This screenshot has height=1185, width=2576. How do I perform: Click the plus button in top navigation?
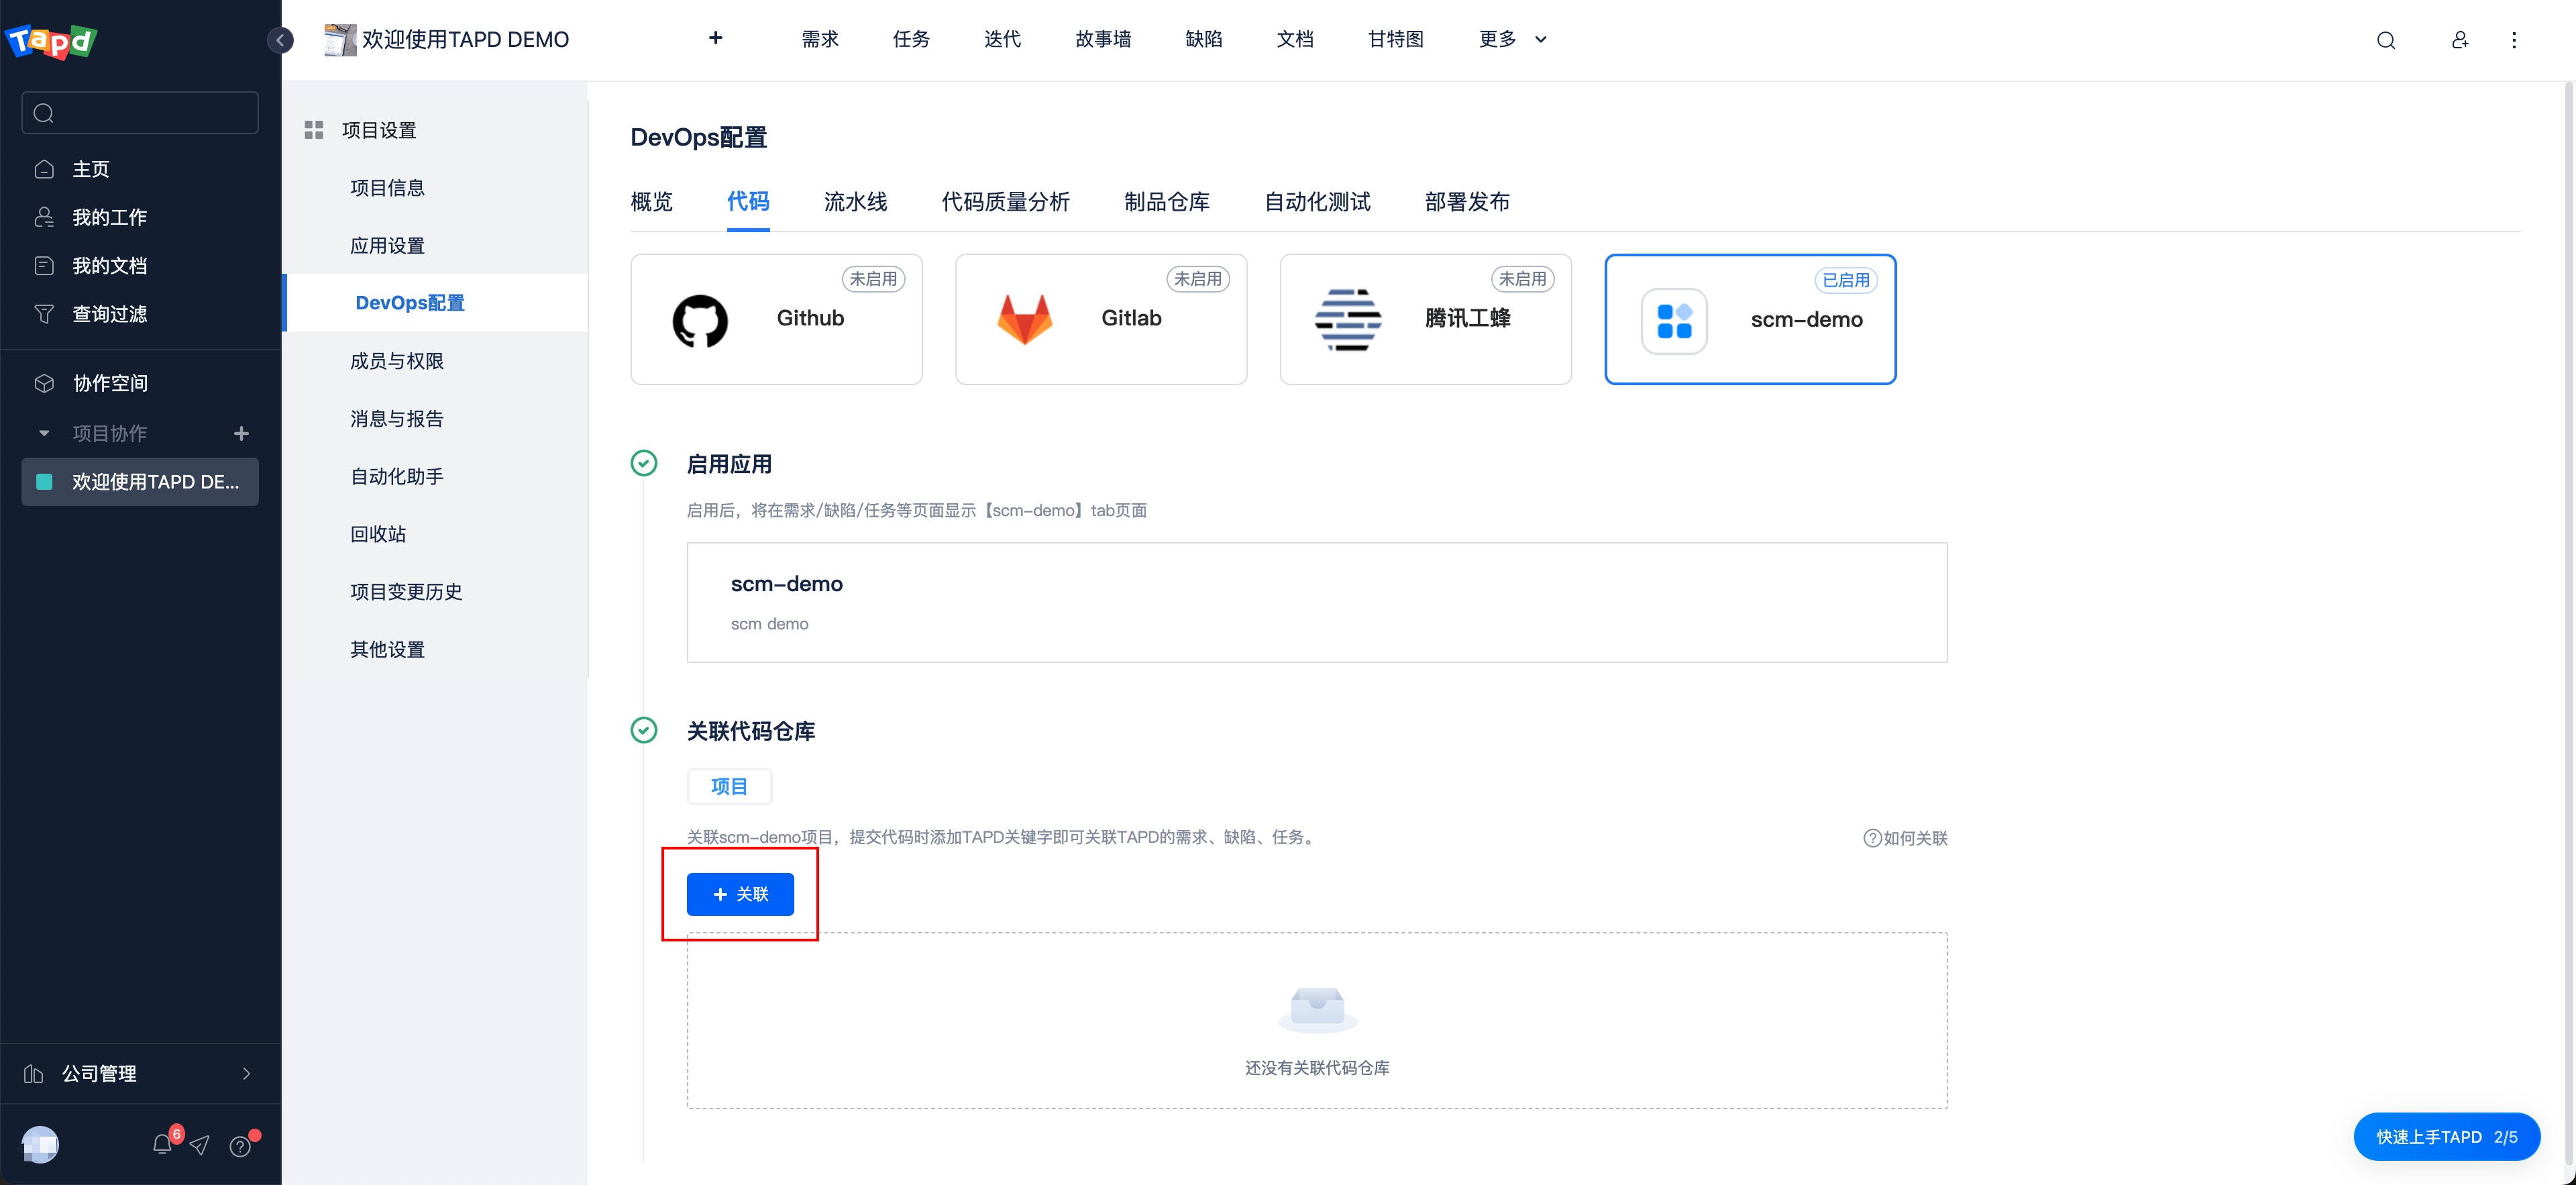tap(716, 38)
